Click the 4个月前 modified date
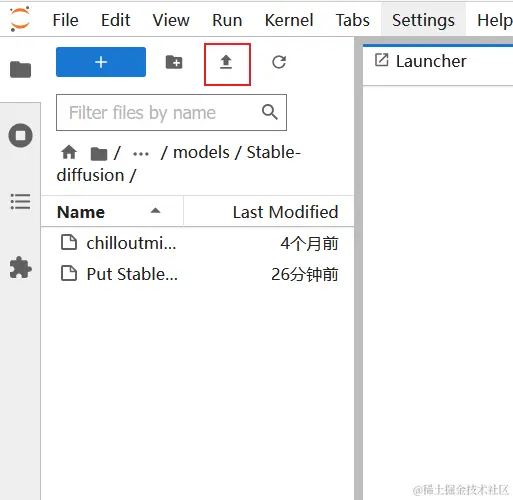This screenshot has width=513, height=500. tap(309, 243)
